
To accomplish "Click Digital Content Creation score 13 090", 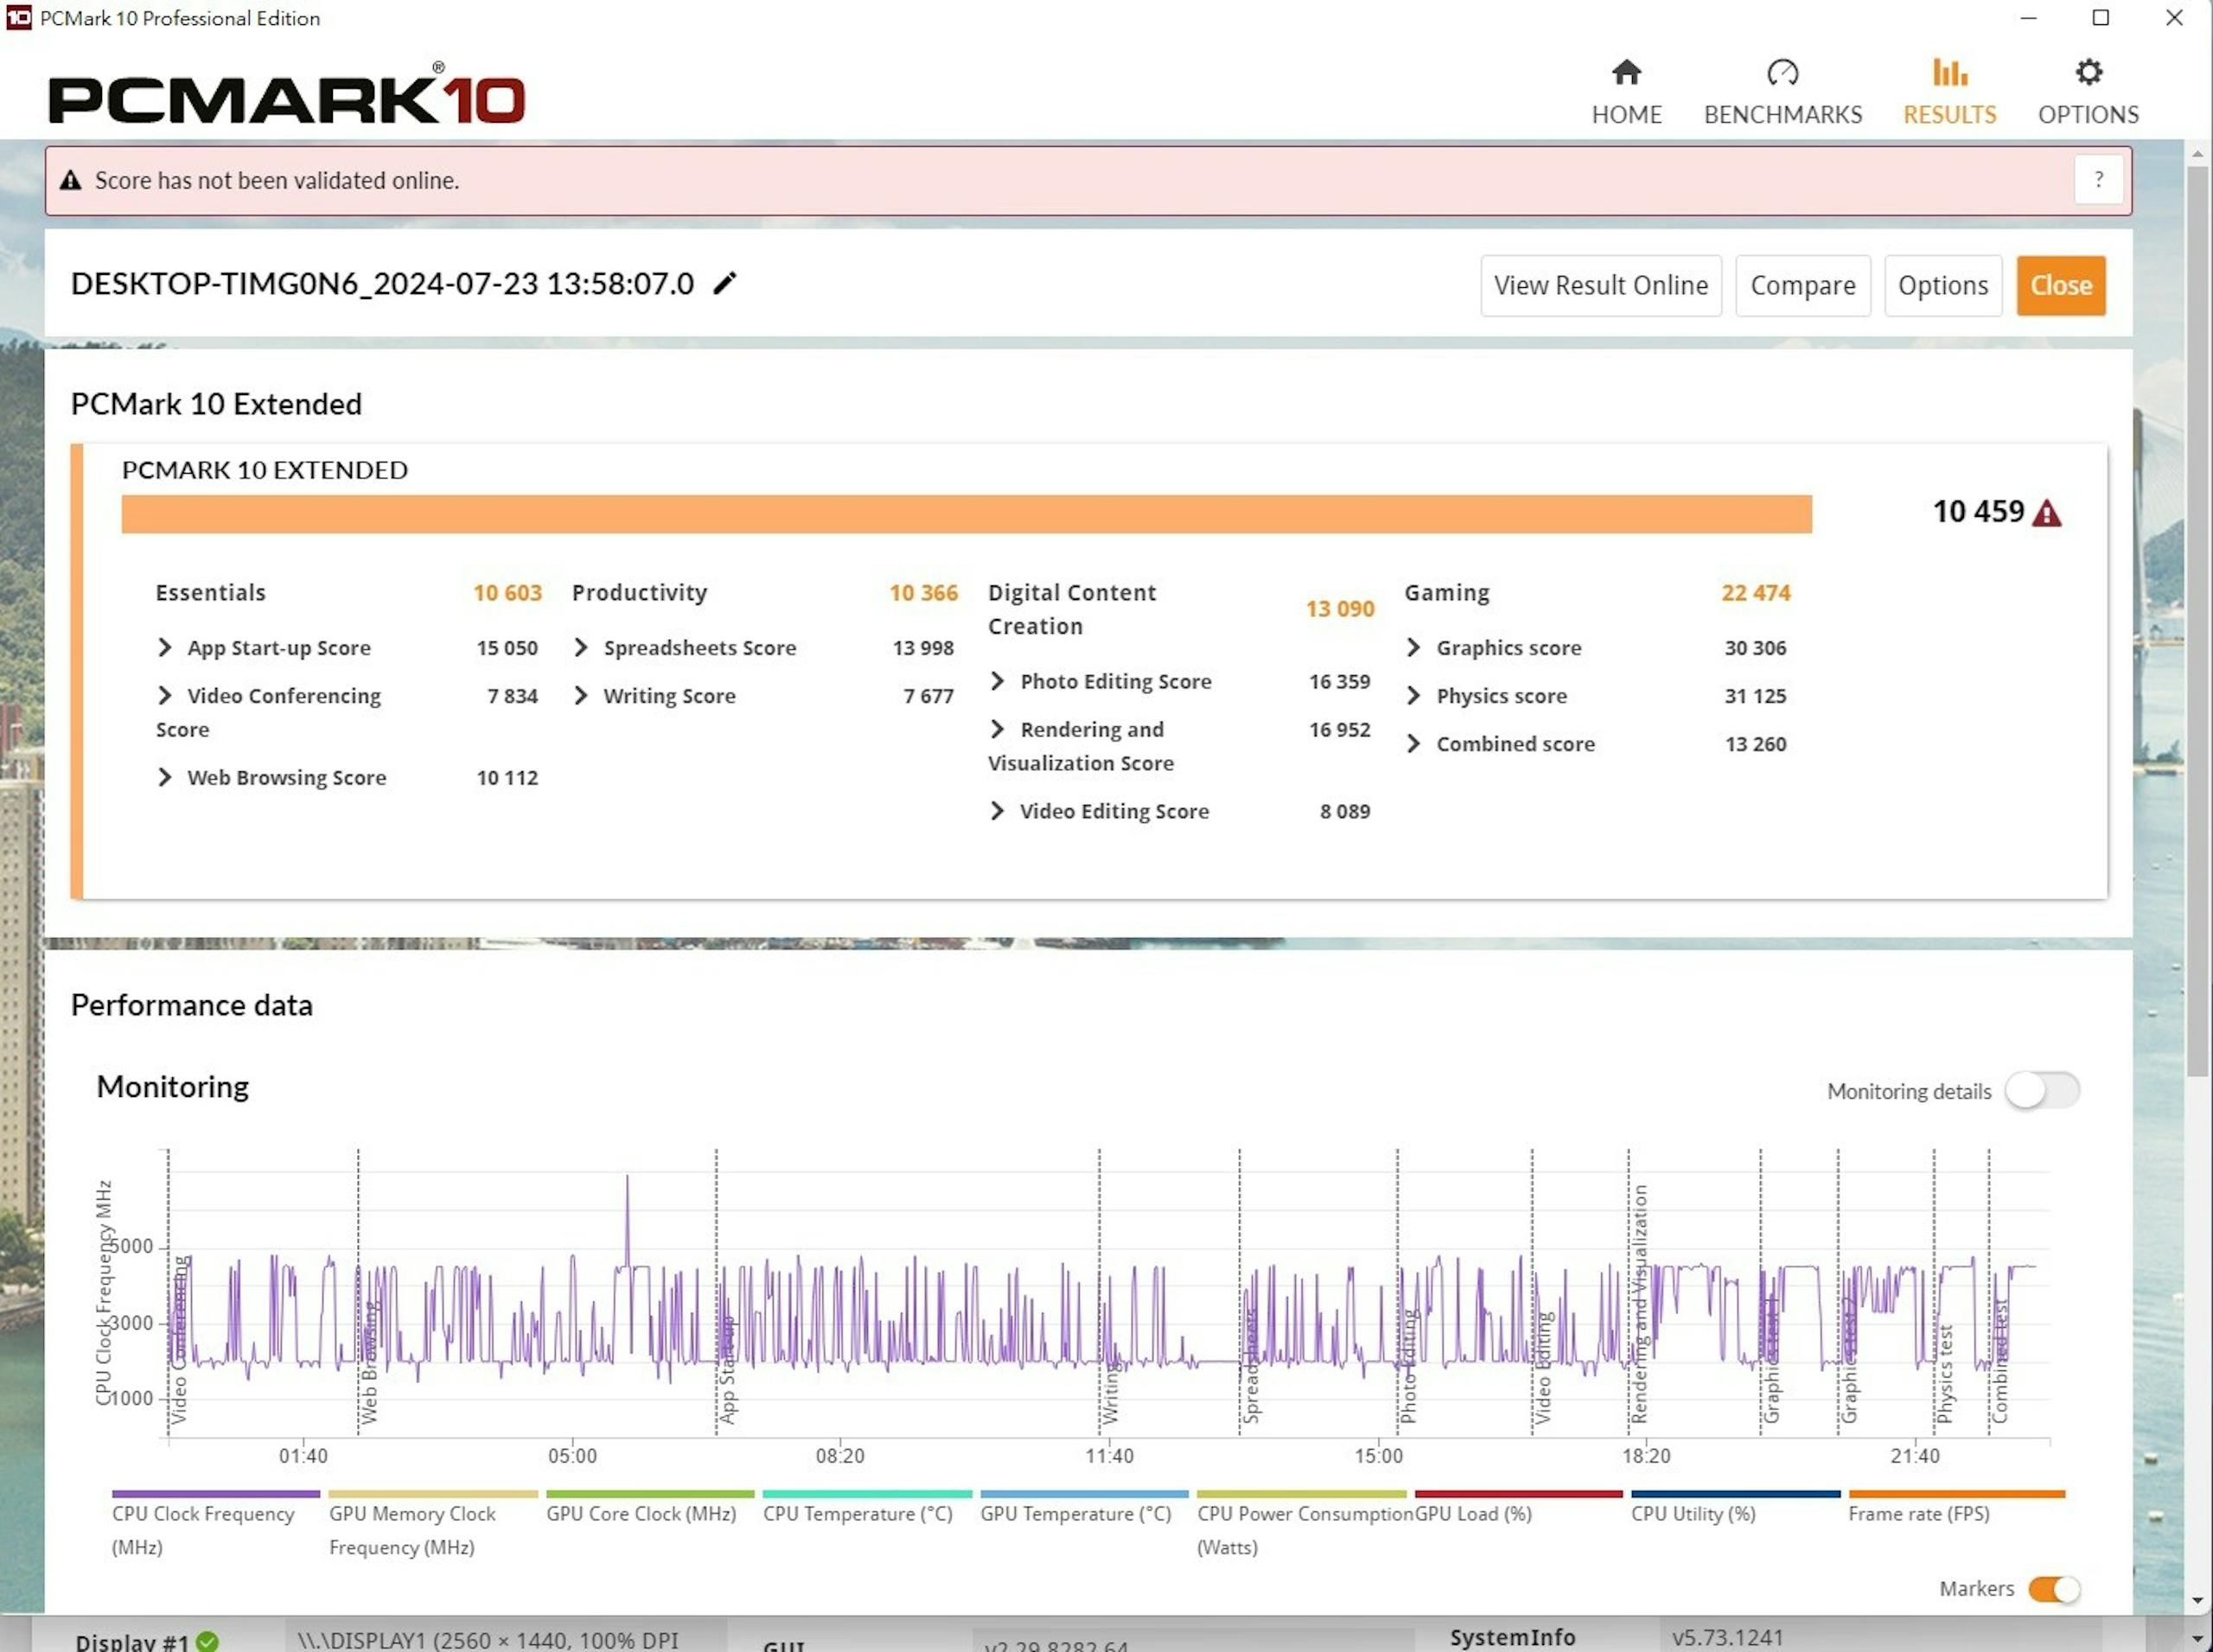I will tap(1339, 609).
